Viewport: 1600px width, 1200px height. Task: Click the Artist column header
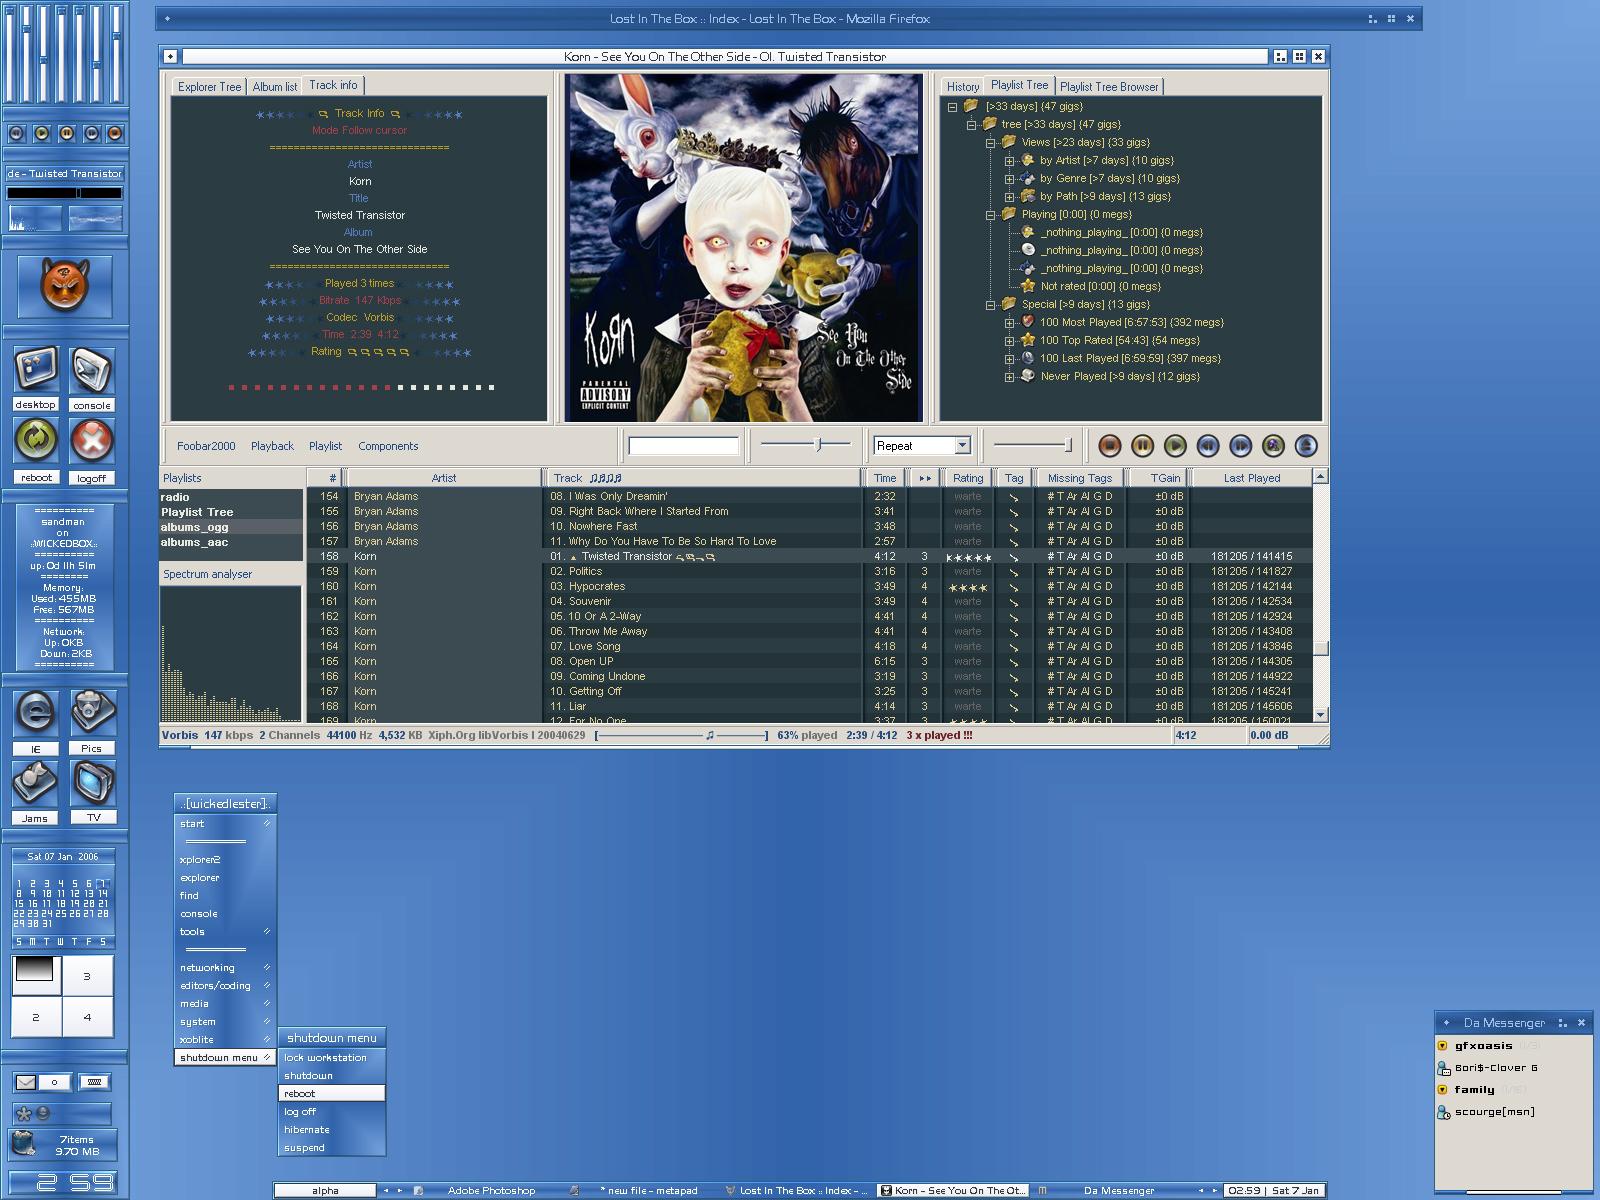pyautogui.click(x=443, y=478)
